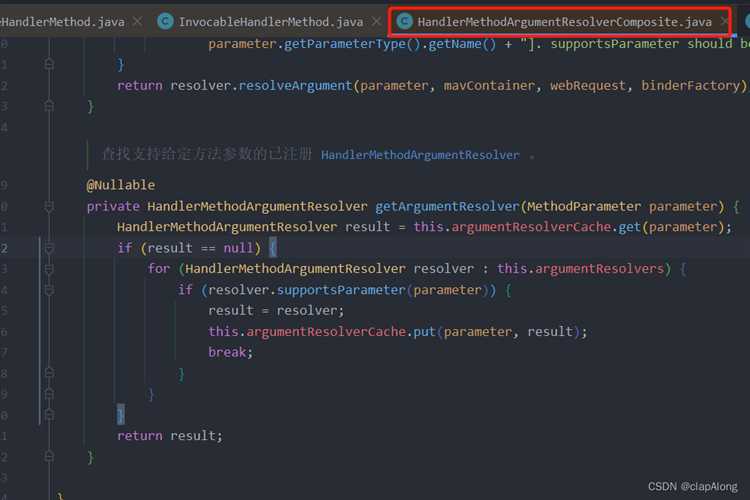Click the class icon on HandlerMethodArgumentResolverComposite.java tab
The width and height of the screenshot is (750, 500).
[404, 22]
